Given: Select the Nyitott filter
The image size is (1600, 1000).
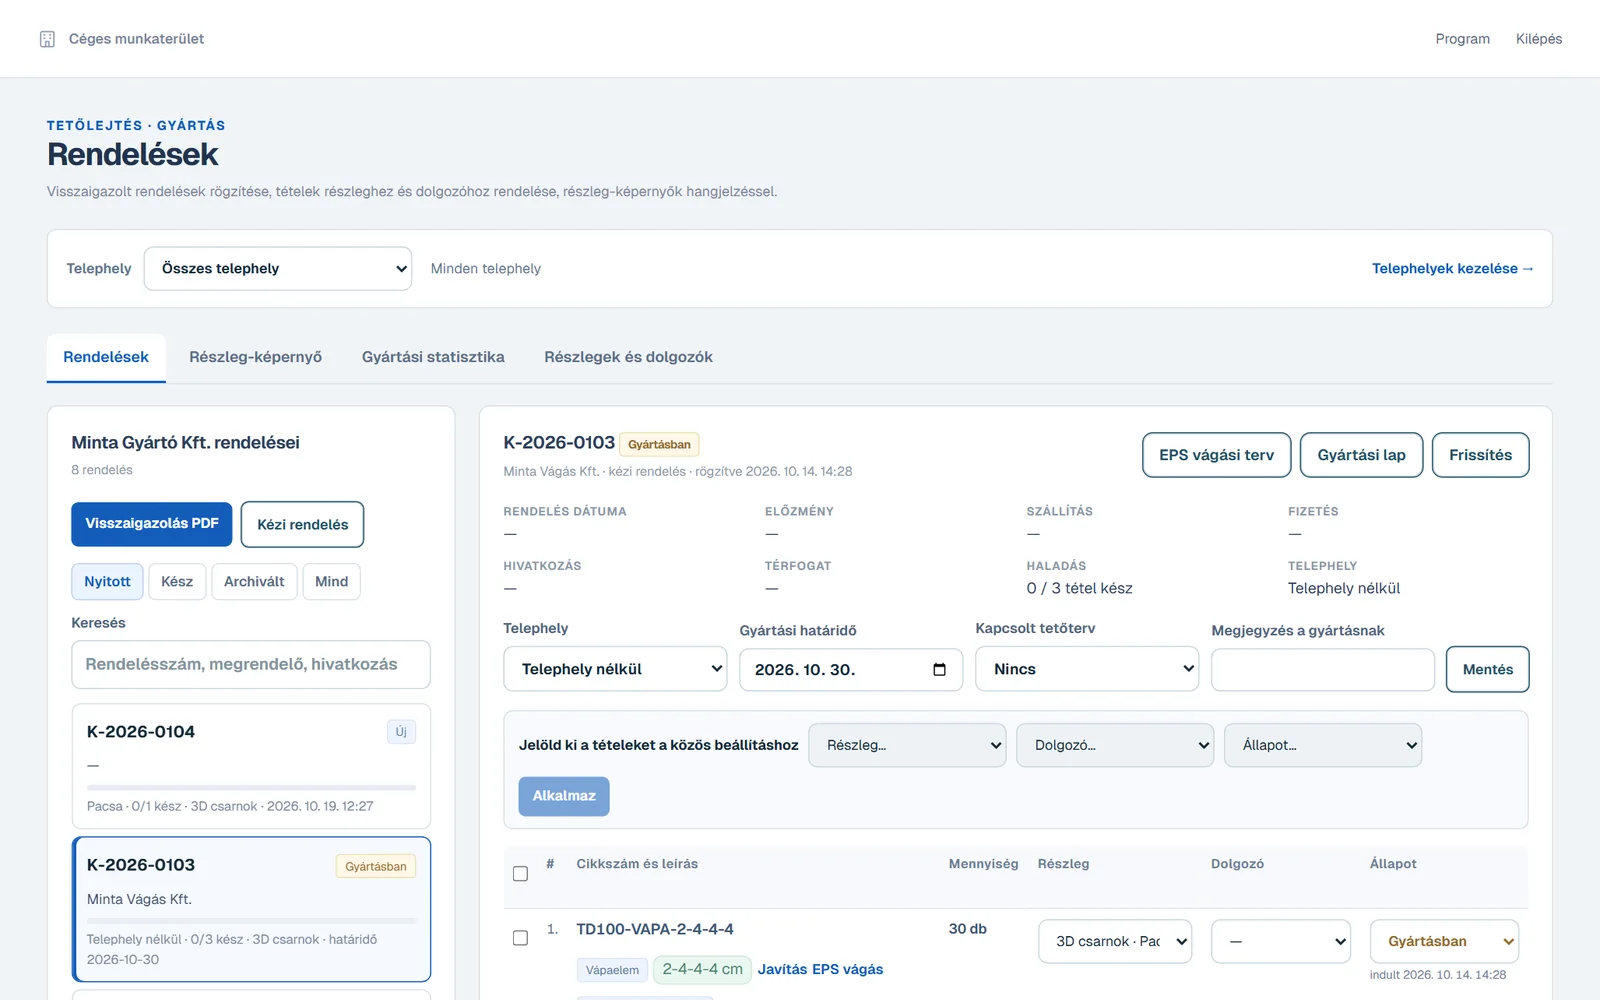Looking at the screenshot, I should pos(107,582).
